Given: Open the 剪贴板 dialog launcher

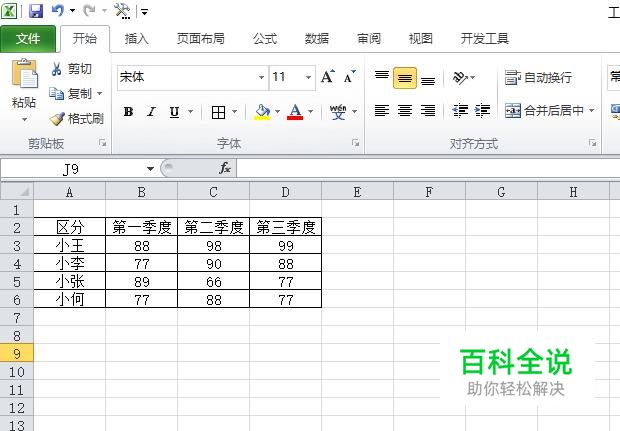Looking at the screenshot, I should (103, 143).
